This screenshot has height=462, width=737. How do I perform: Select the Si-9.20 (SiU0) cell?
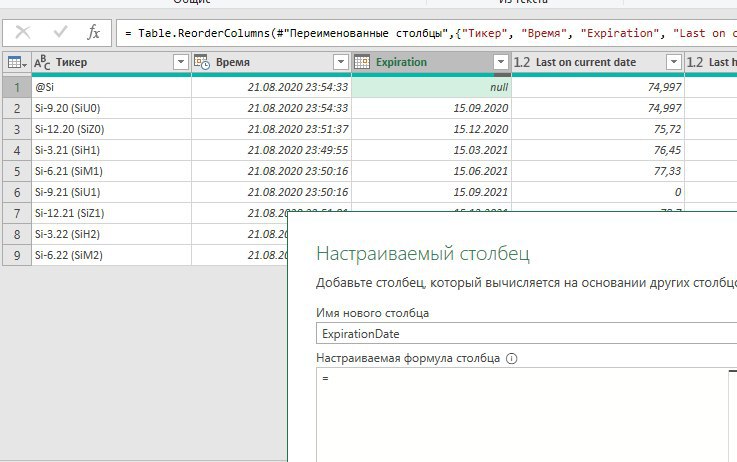(111, 108)
